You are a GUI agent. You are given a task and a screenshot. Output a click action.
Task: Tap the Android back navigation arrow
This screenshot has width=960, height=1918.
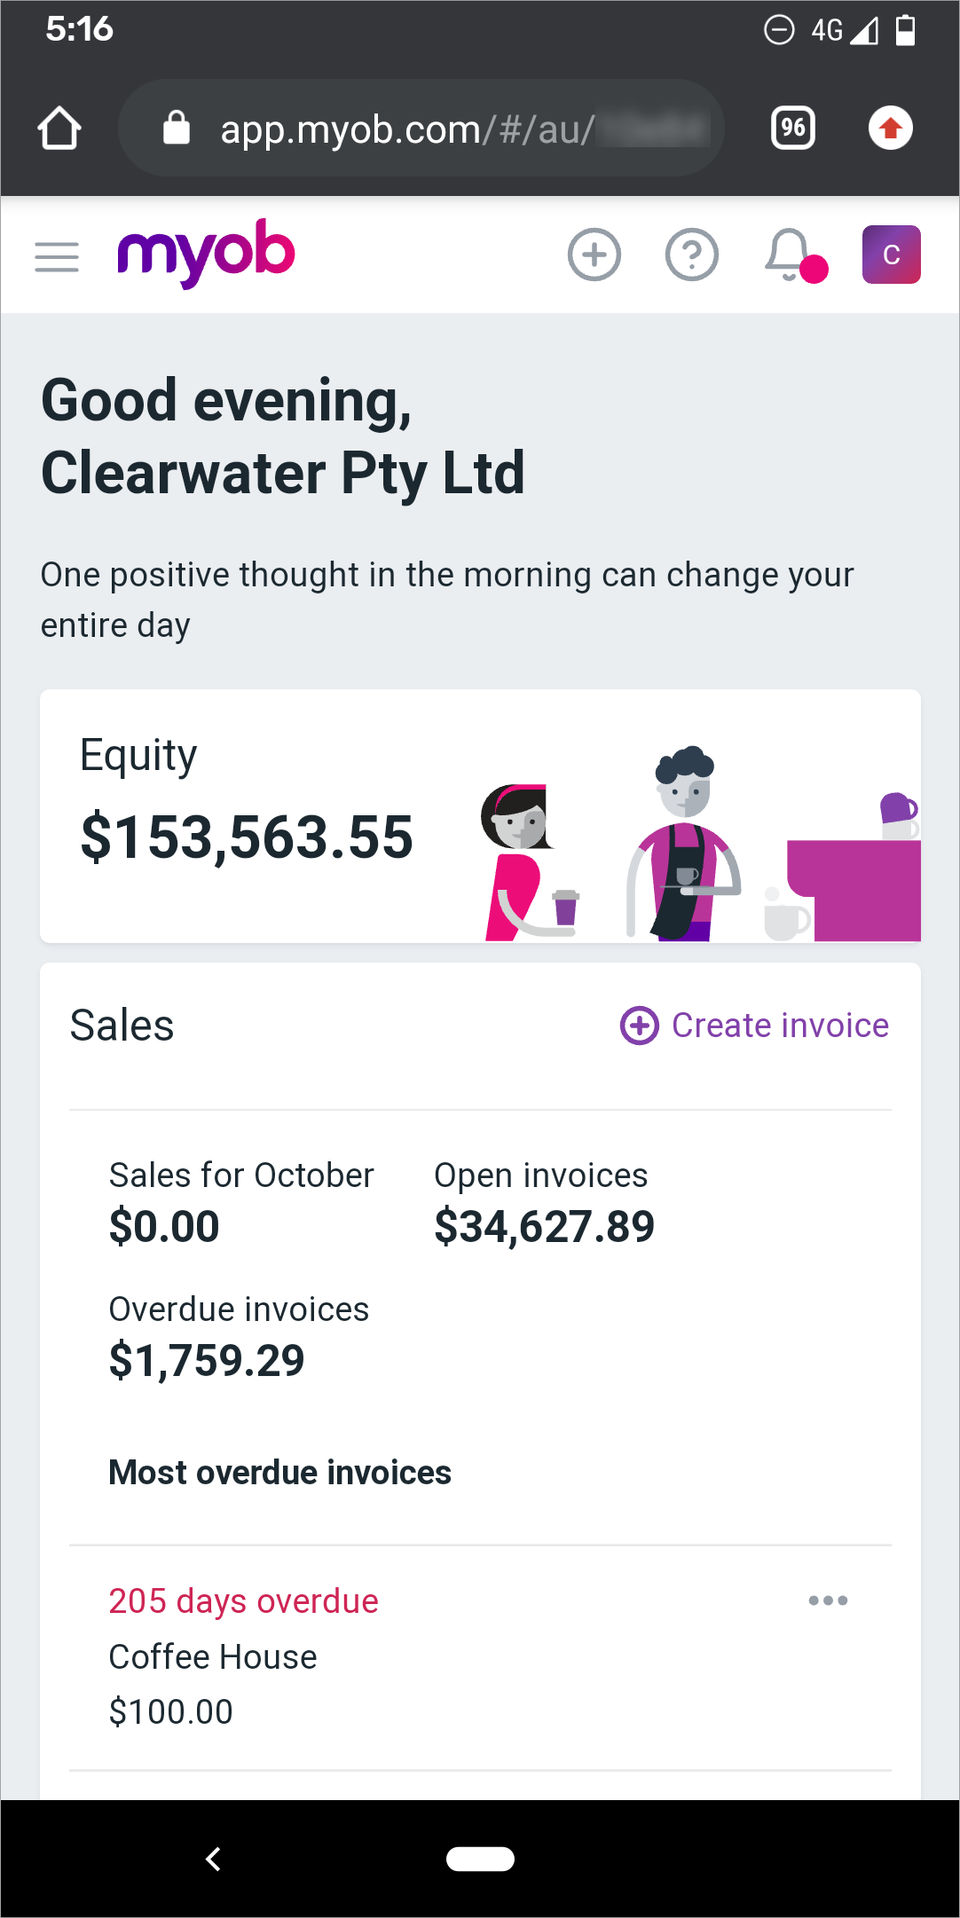(213, 1859)
